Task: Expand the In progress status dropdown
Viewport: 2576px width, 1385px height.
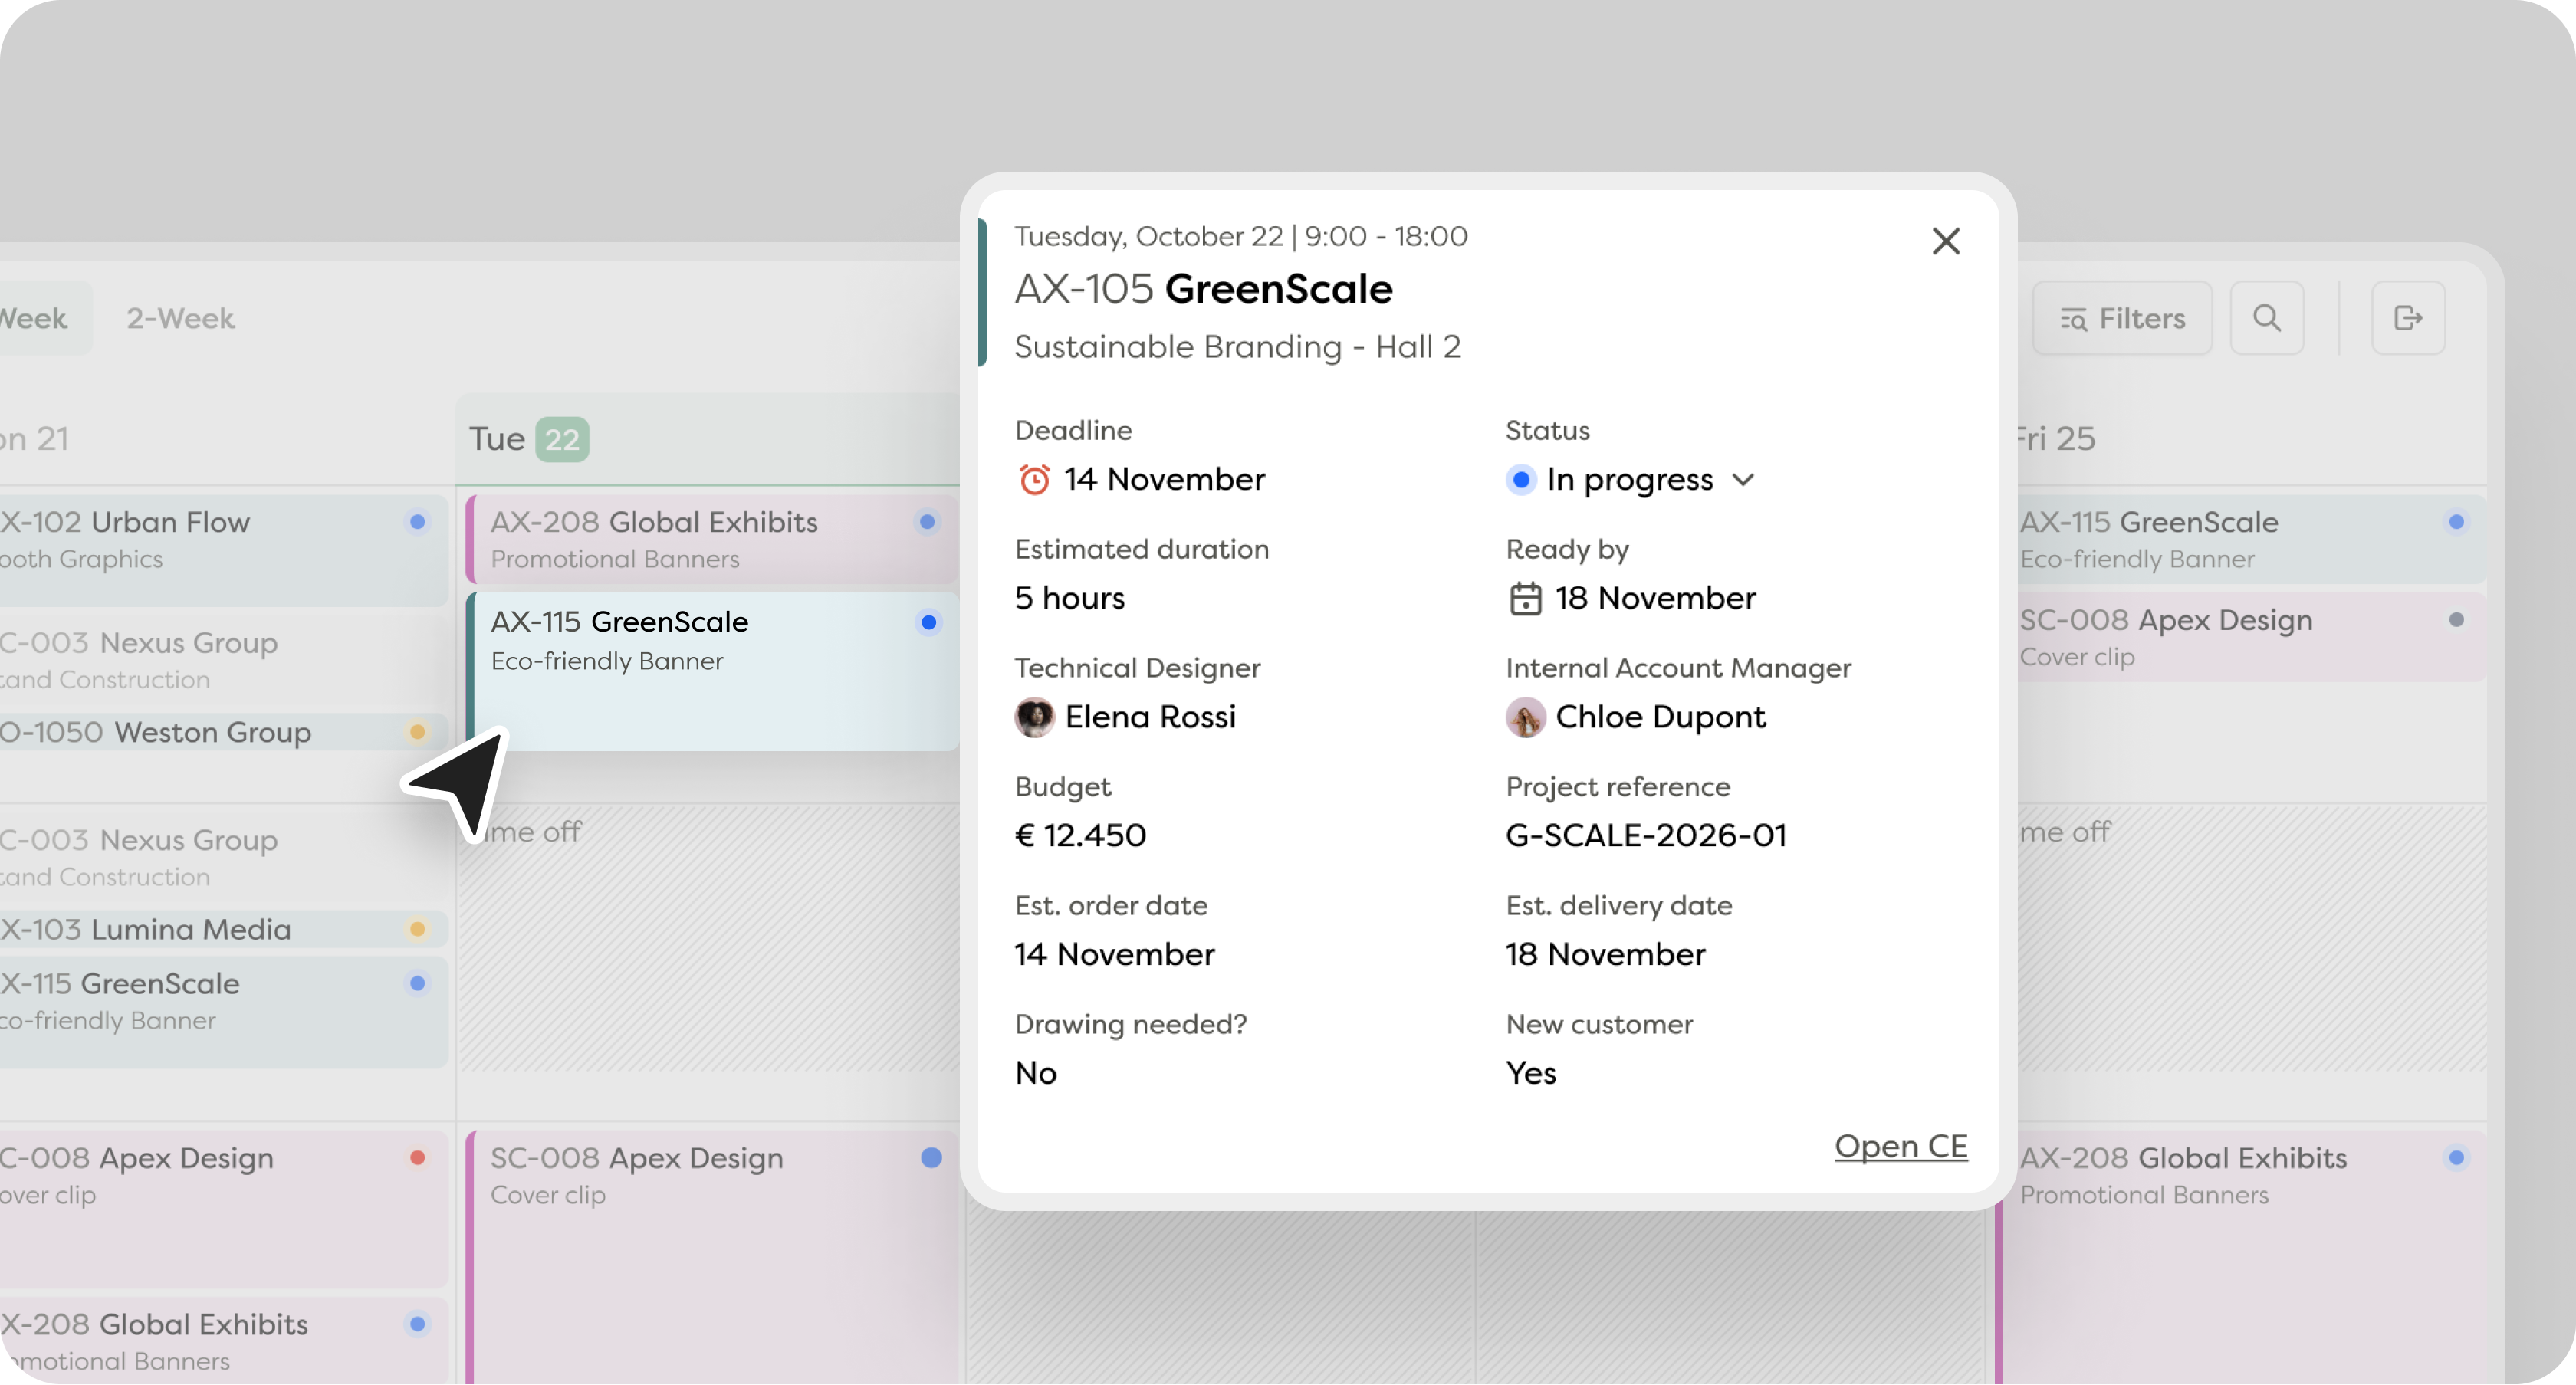Action: [x=1745, y=480]
